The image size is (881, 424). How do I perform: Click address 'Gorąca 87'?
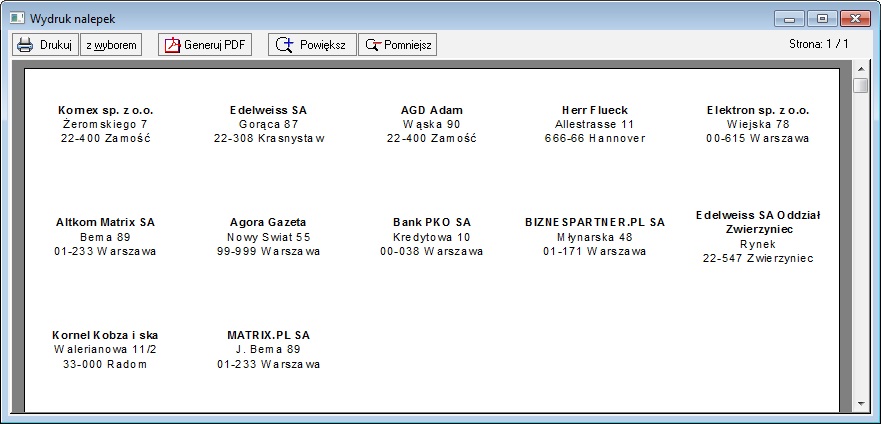pos(269,124)
